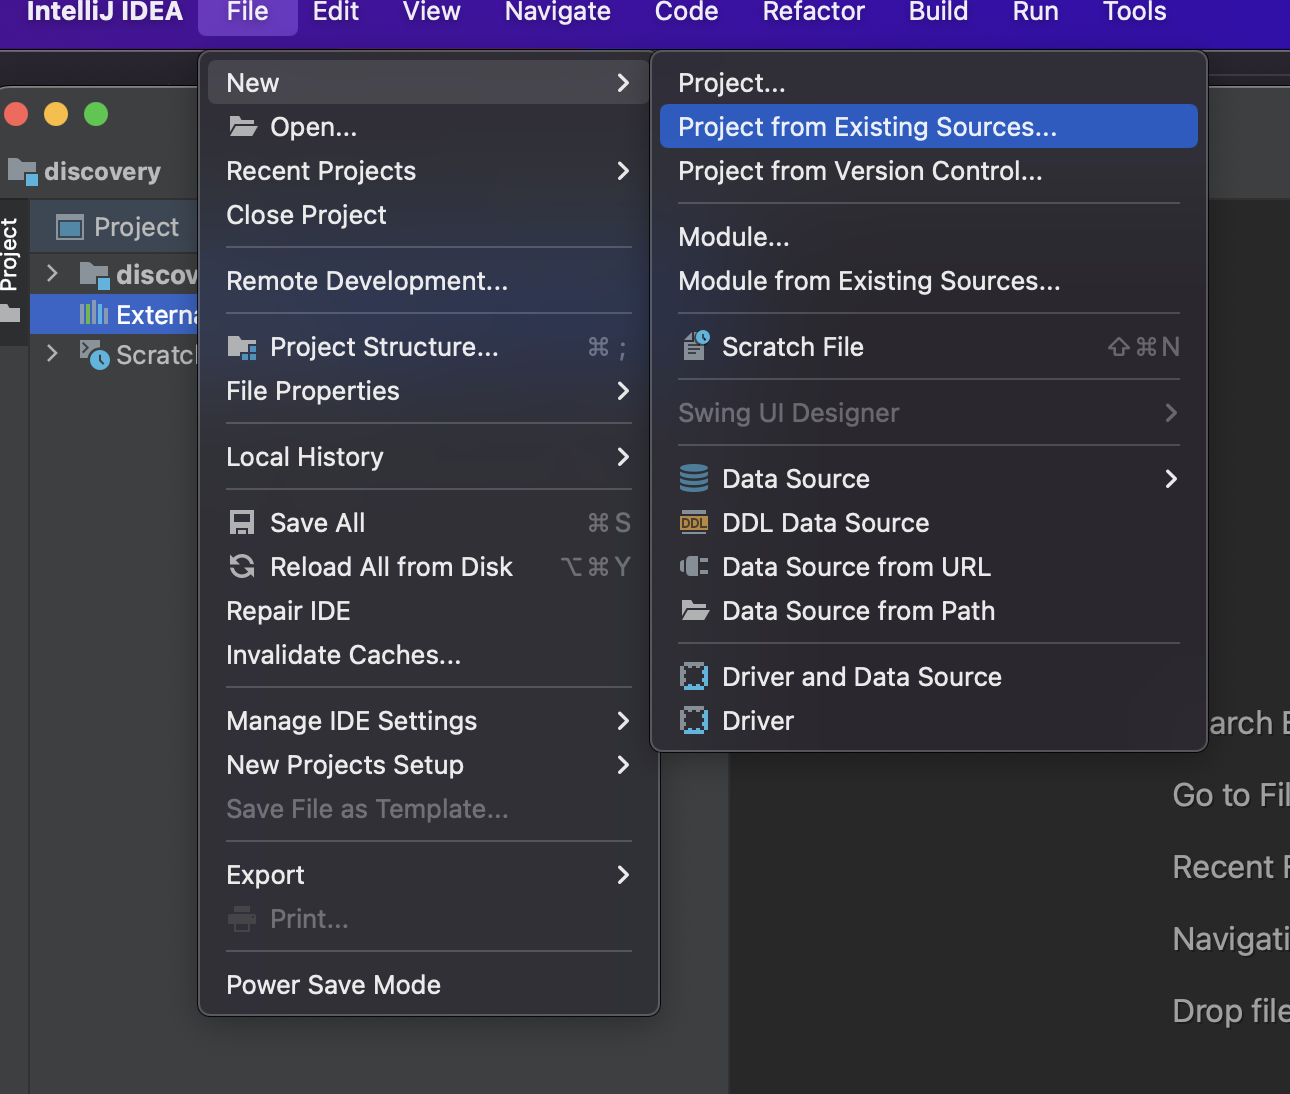
Task: Choose Module from Existing Sources
Action: click(x=868, y=281)
